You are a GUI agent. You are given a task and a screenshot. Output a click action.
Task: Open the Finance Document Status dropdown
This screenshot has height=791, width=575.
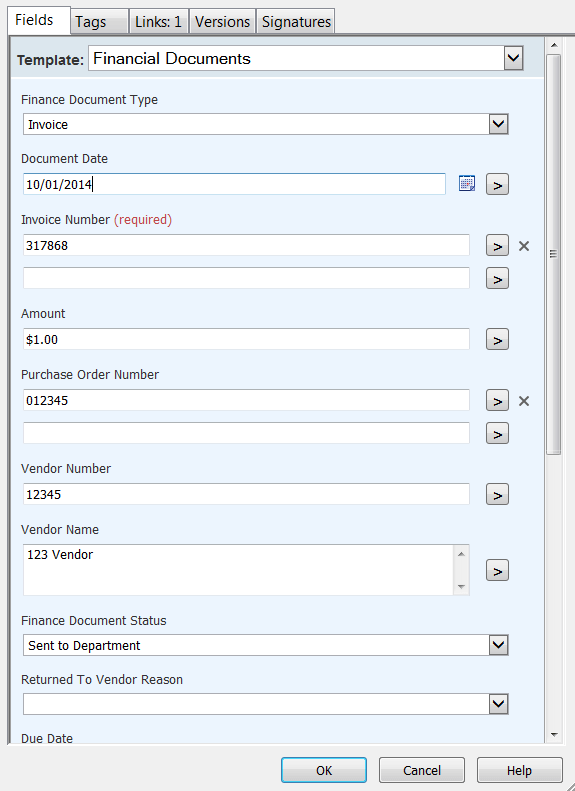498,645
